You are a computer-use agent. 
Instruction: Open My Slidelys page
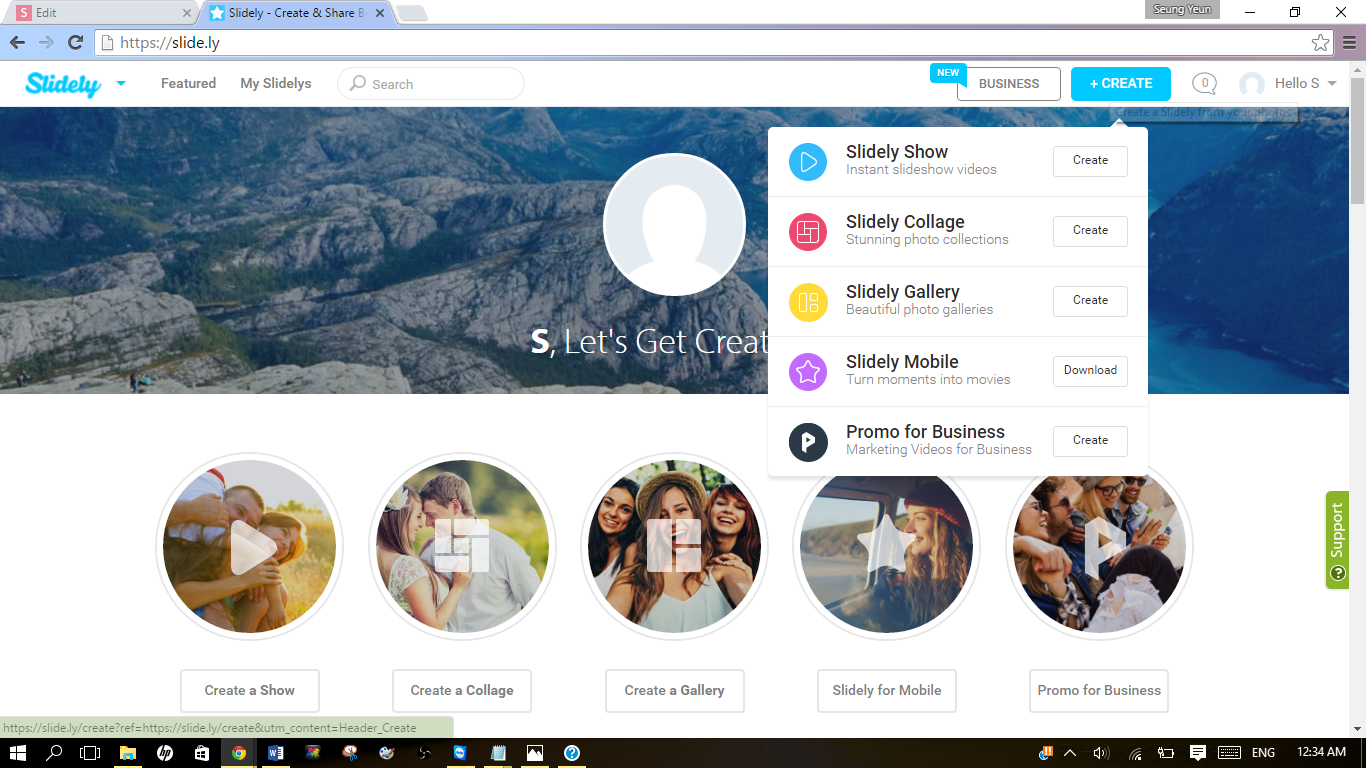click(x=276, y=84)
